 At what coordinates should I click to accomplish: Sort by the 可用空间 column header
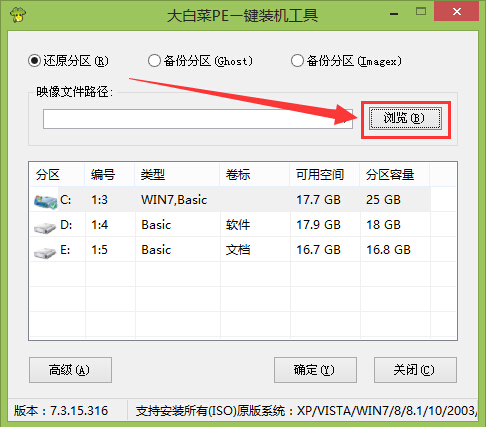click(325, 175)
